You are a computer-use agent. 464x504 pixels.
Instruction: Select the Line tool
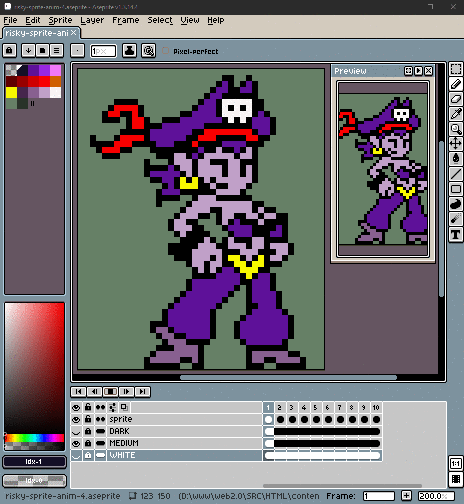coord(456,174)
